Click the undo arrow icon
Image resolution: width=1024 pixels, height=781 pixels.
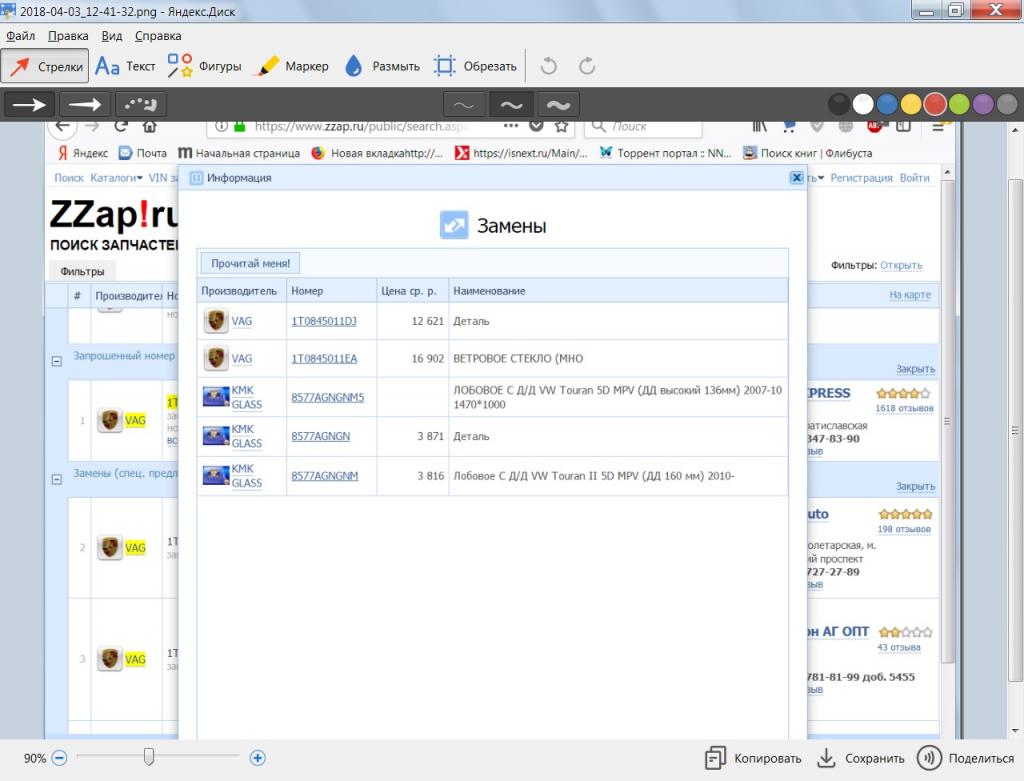[x=549, y=66]
